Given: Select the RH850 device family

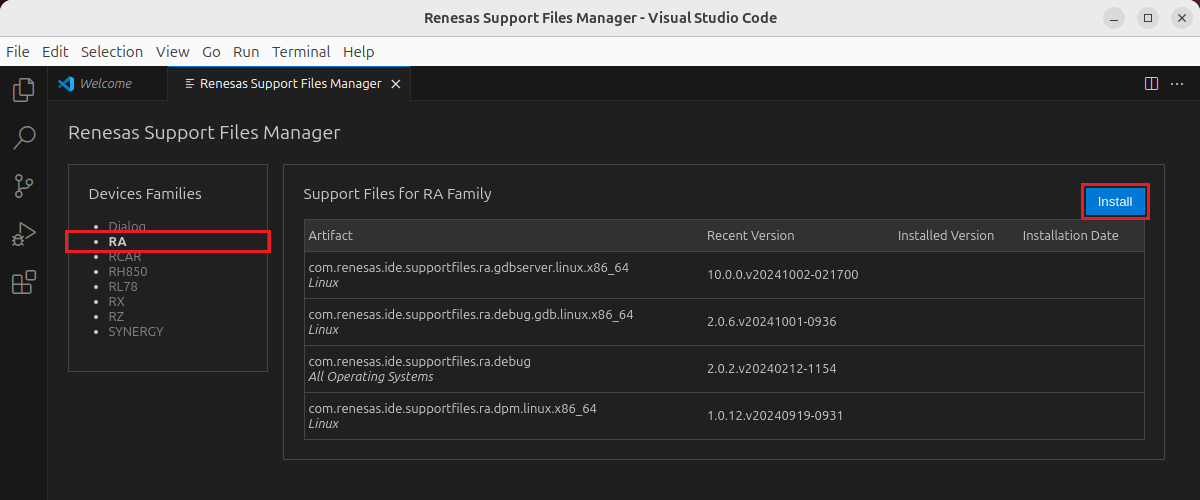Looking at the screenshot, I should (x=128, y=272).
